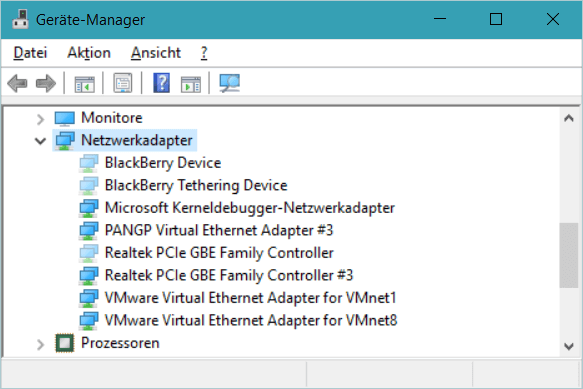583x389 pixels.
Task: Select VMware Virtual Ethernet Adapter for VMnet8
Action: (x=251, y=320)
